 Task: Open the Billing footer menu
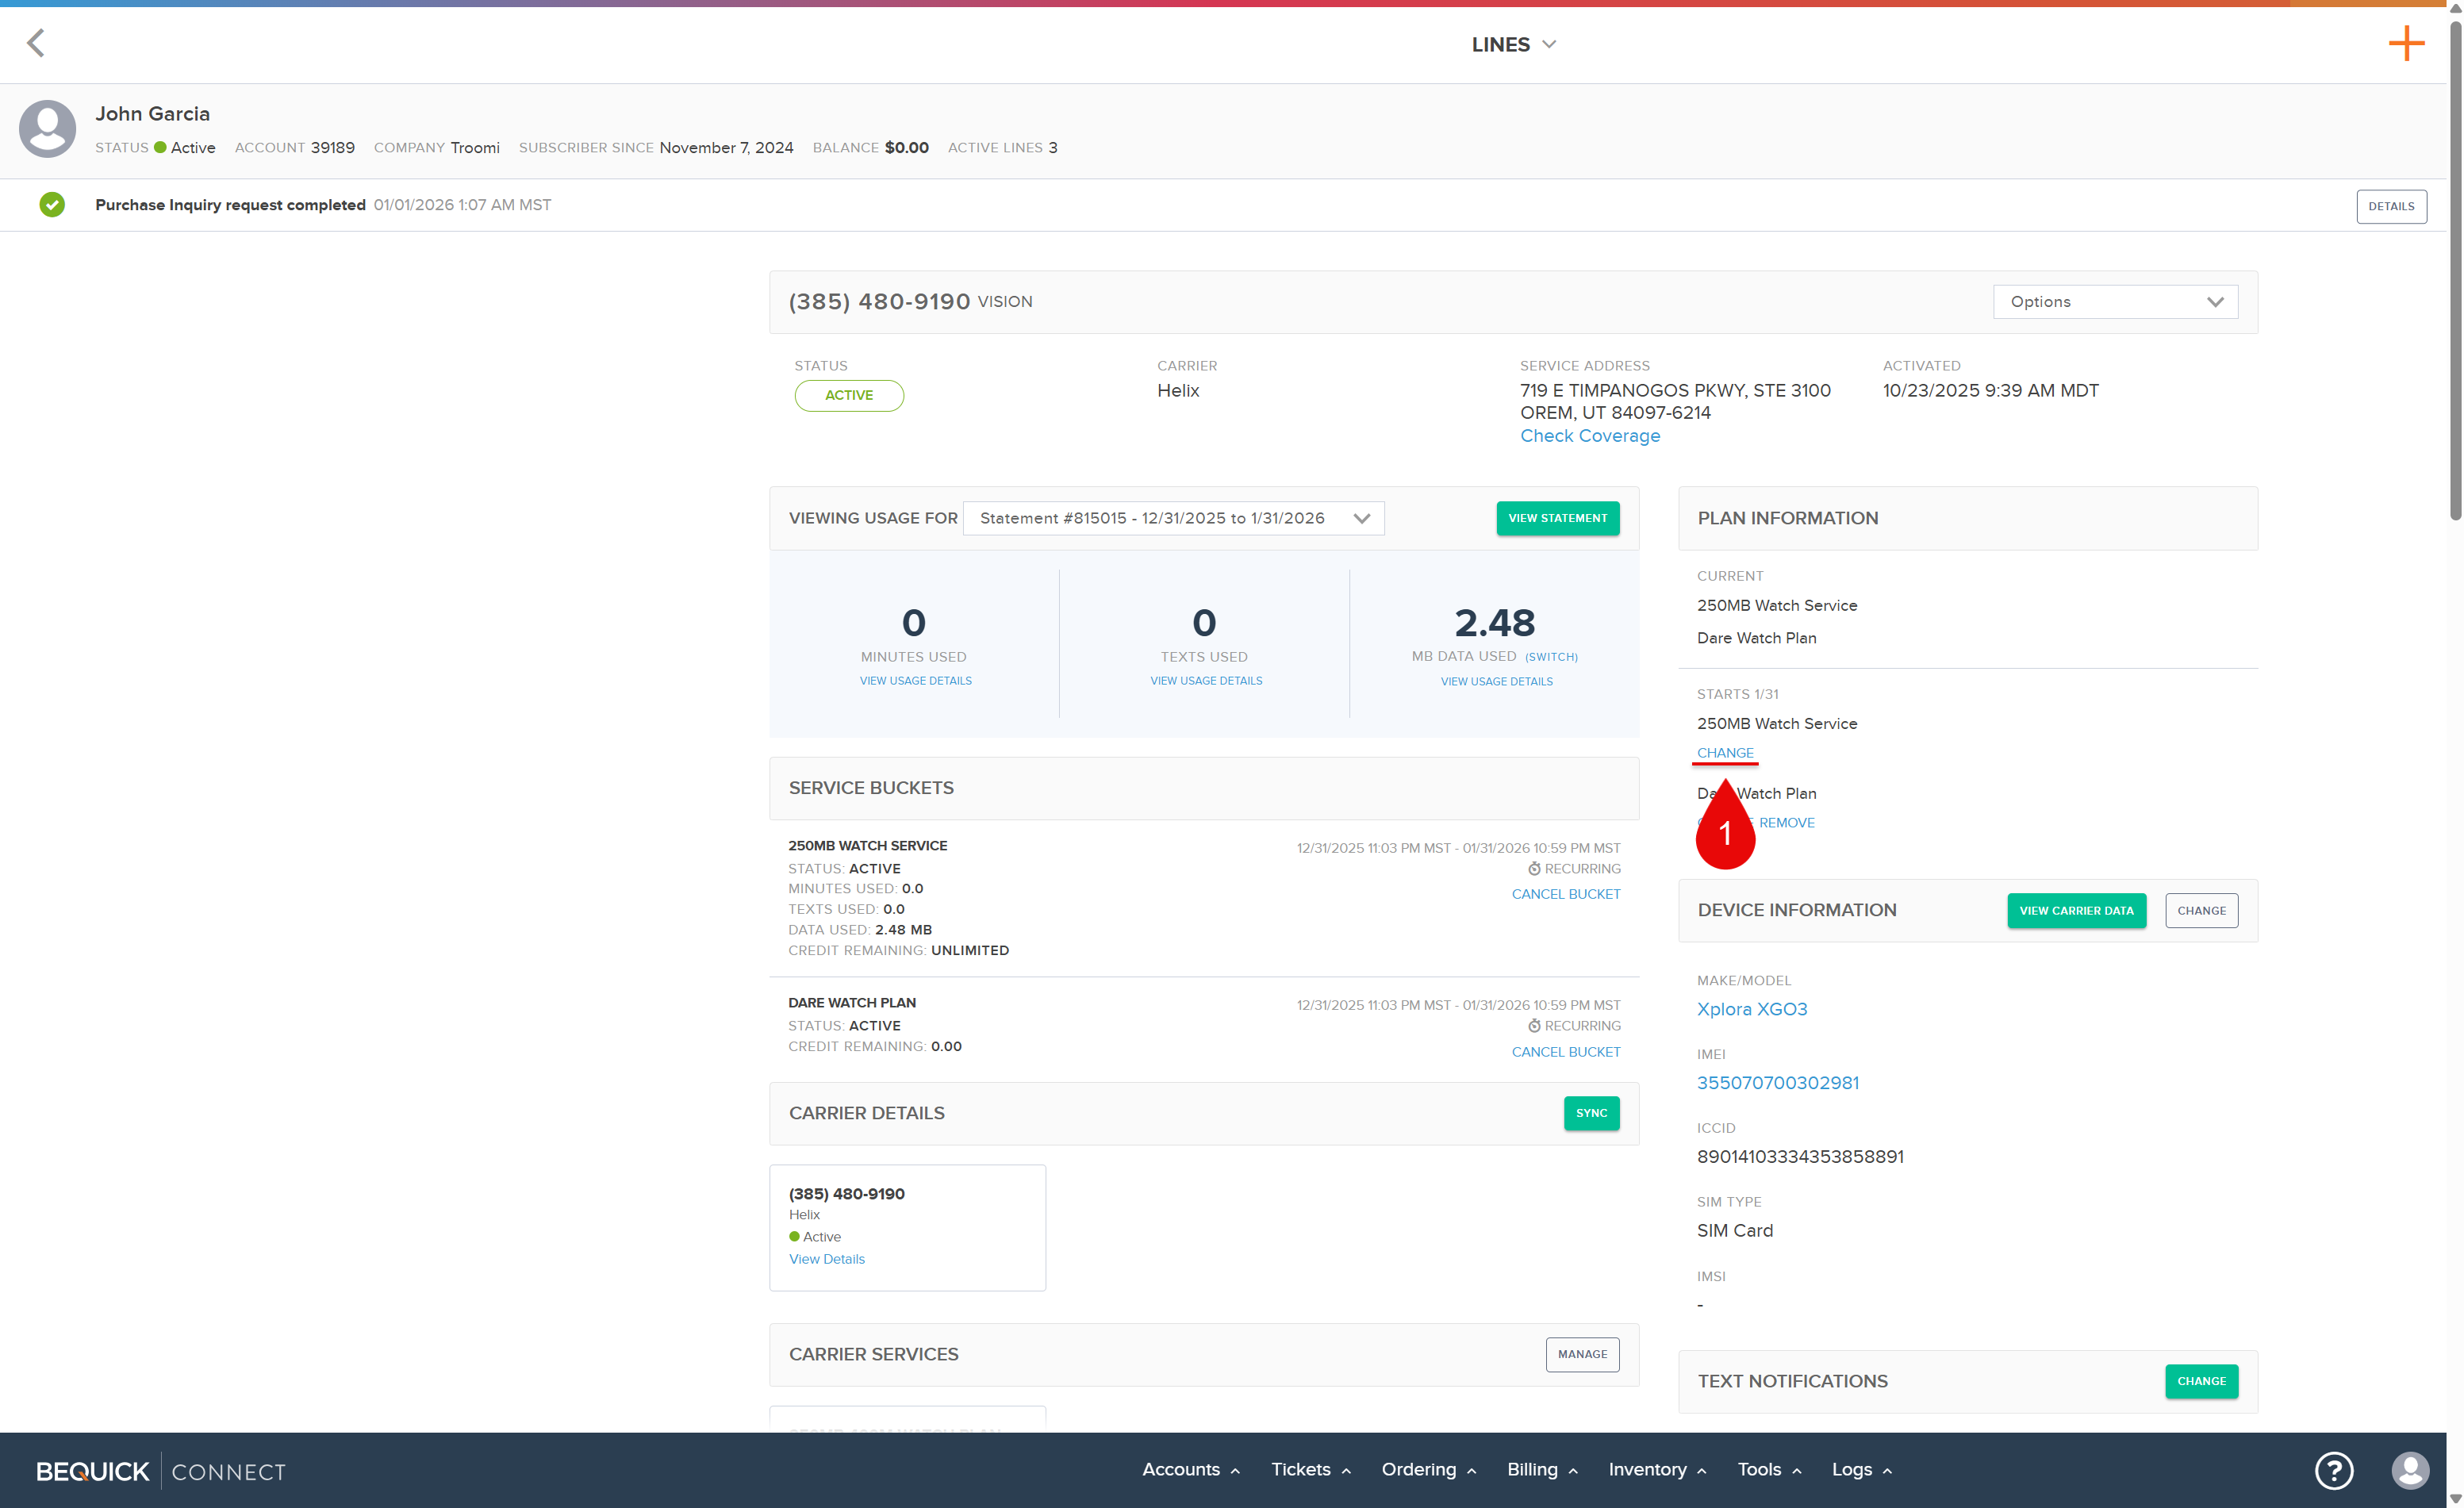[1541, 1469]
